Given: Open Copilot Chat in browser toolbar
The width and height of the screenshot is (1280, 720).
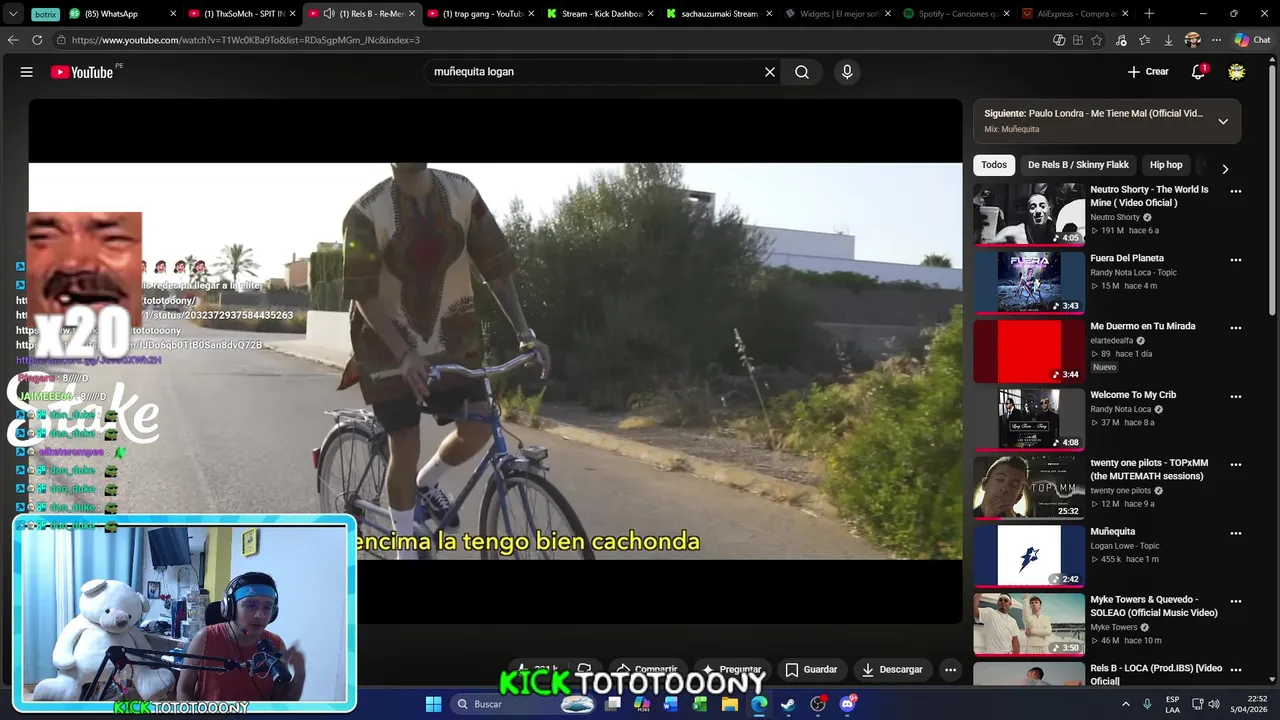Looking at the screenshot, I should [1251, 40].
